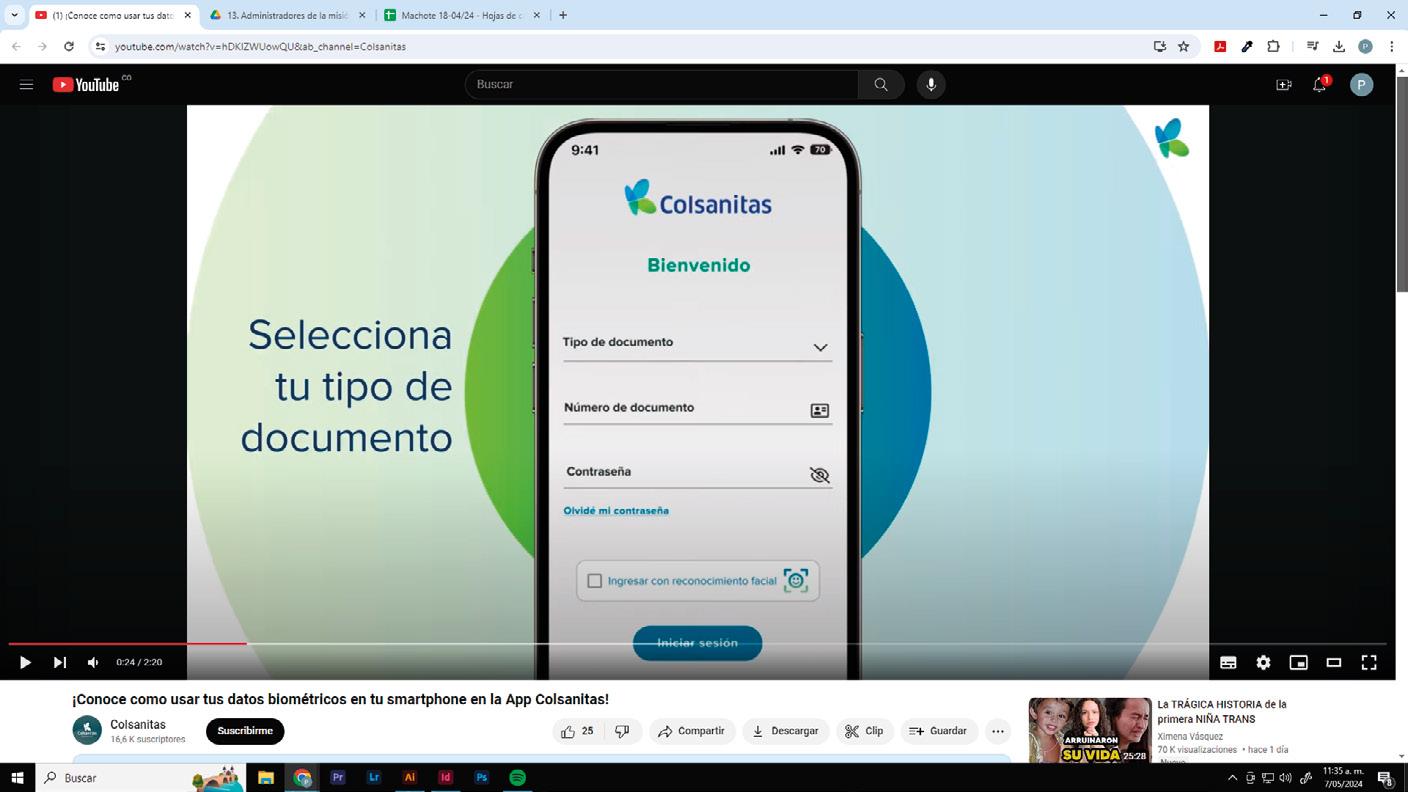The width and height of the screenshot is (1408, 792).
Task: Download the video with Descargar
Action: click(785, 731)
